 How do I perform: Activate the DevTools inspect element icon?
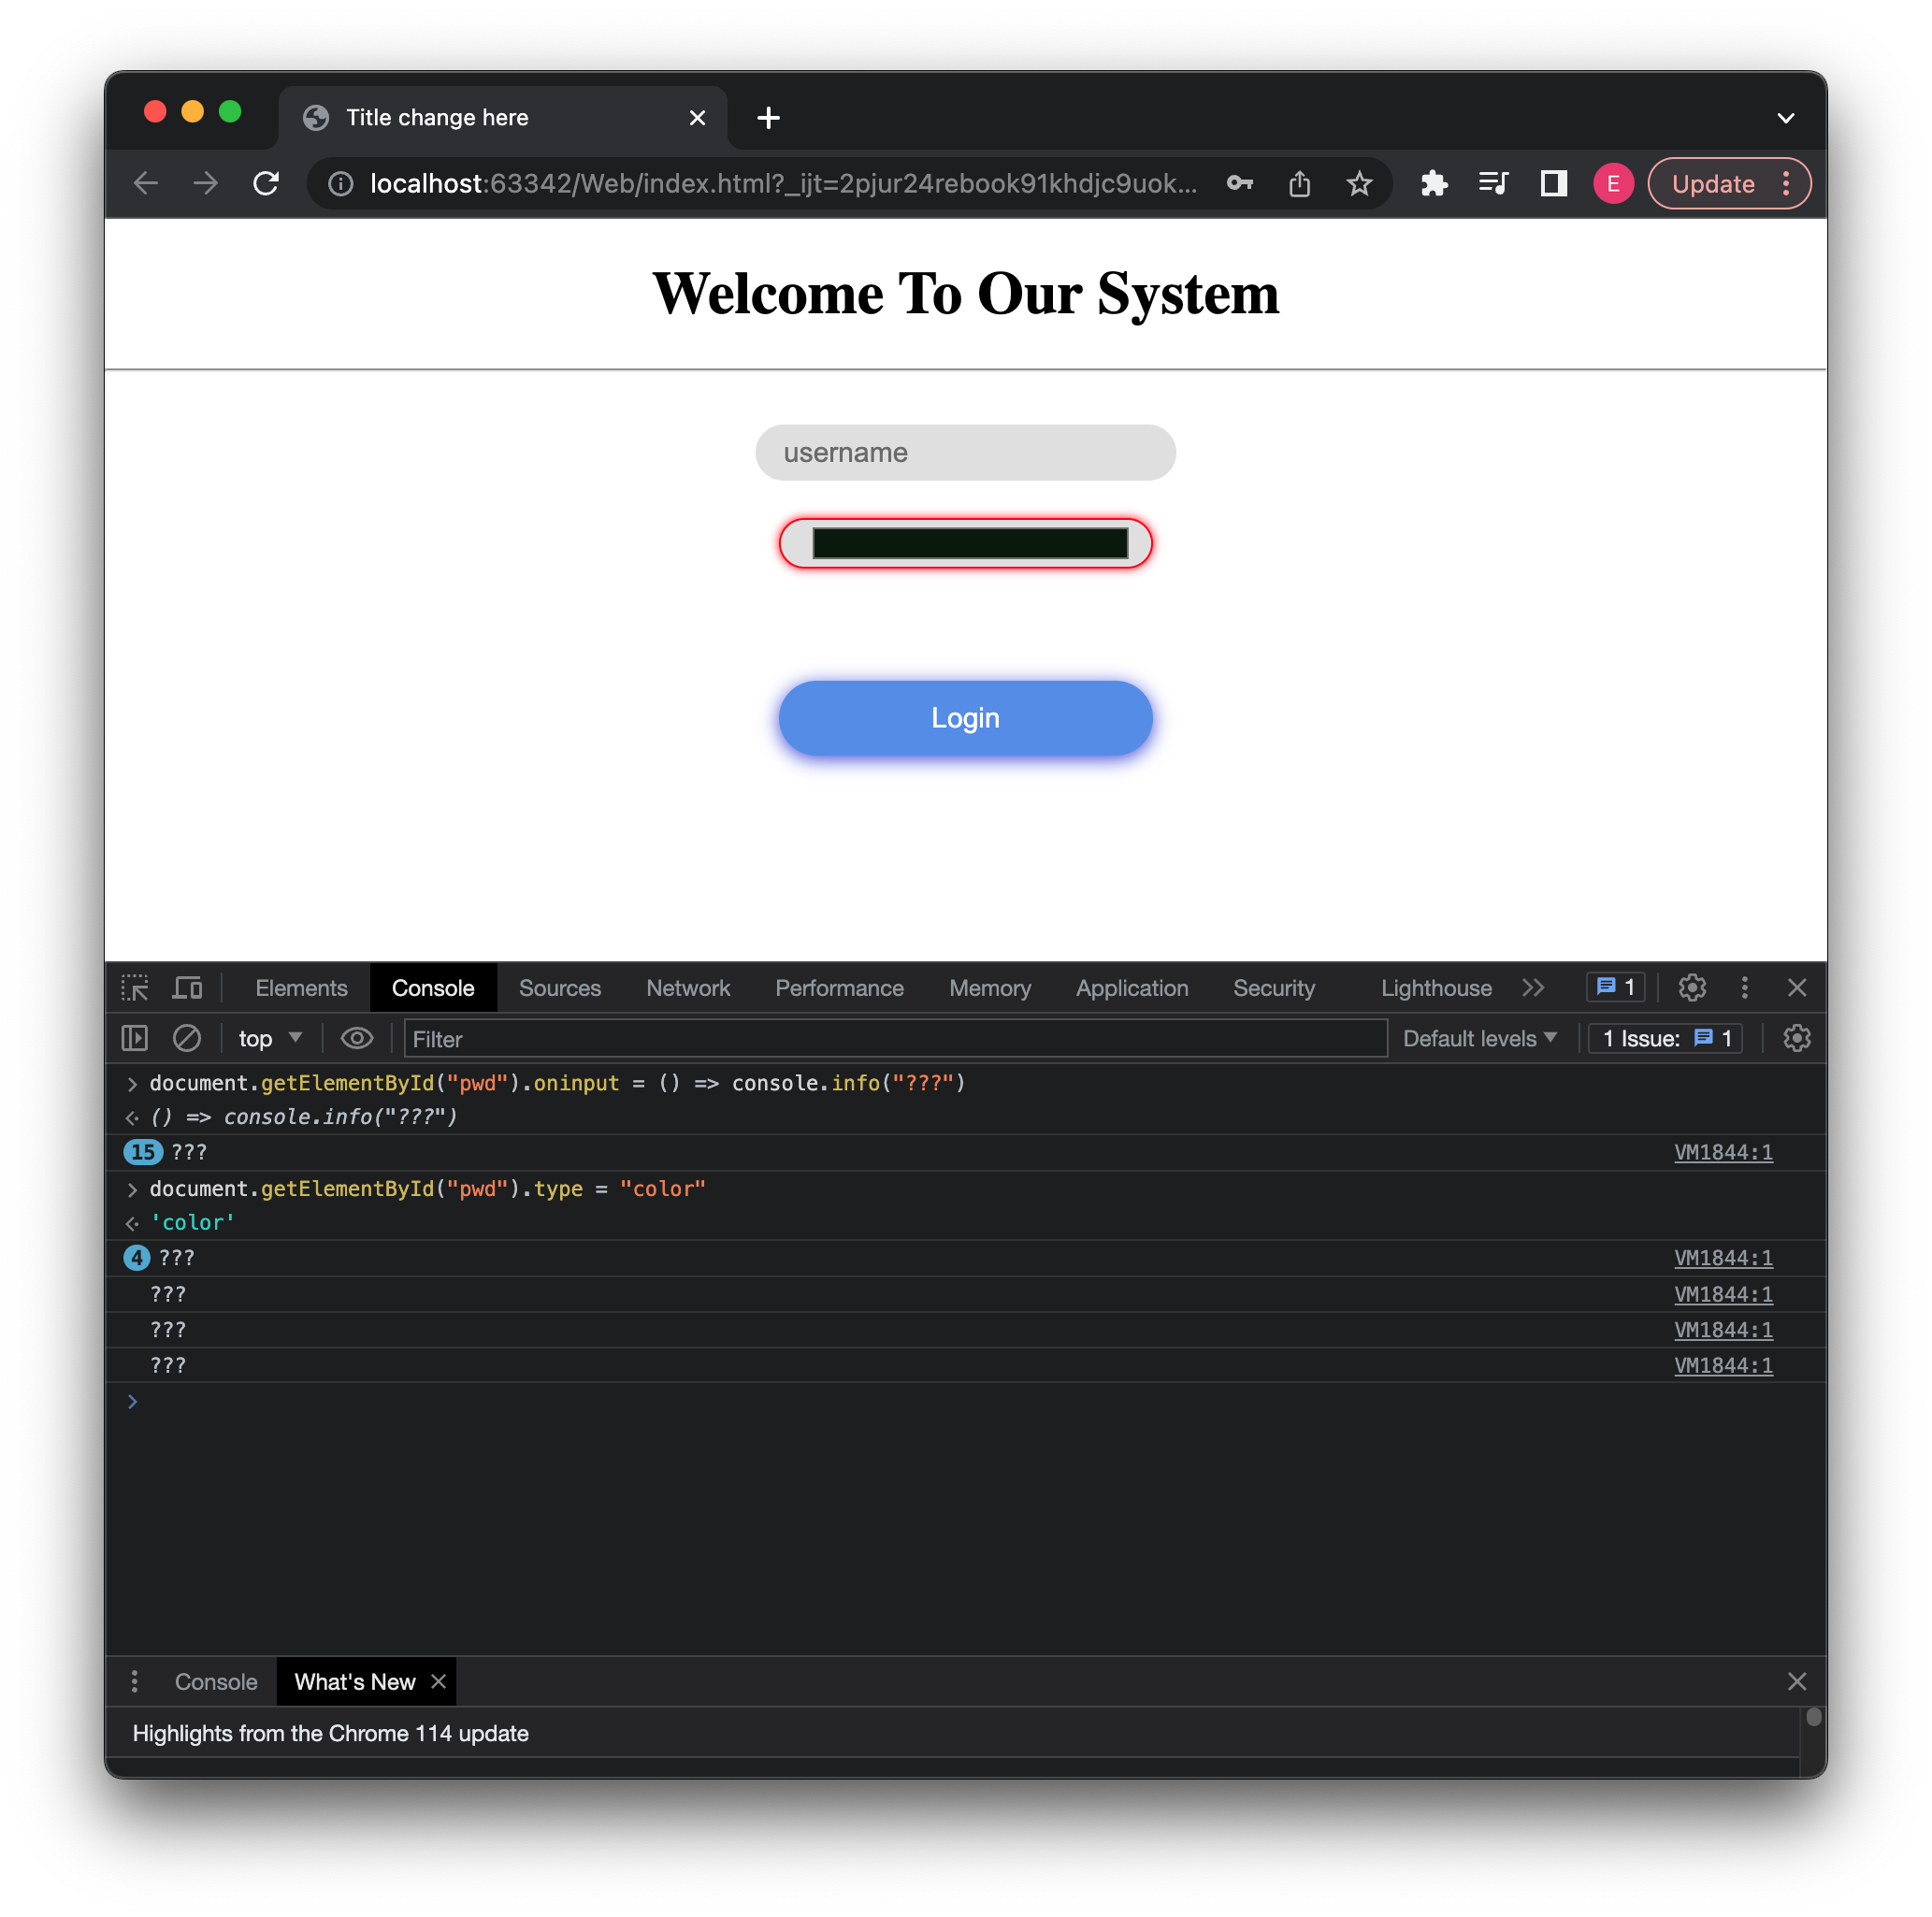[x=135, y=988]
